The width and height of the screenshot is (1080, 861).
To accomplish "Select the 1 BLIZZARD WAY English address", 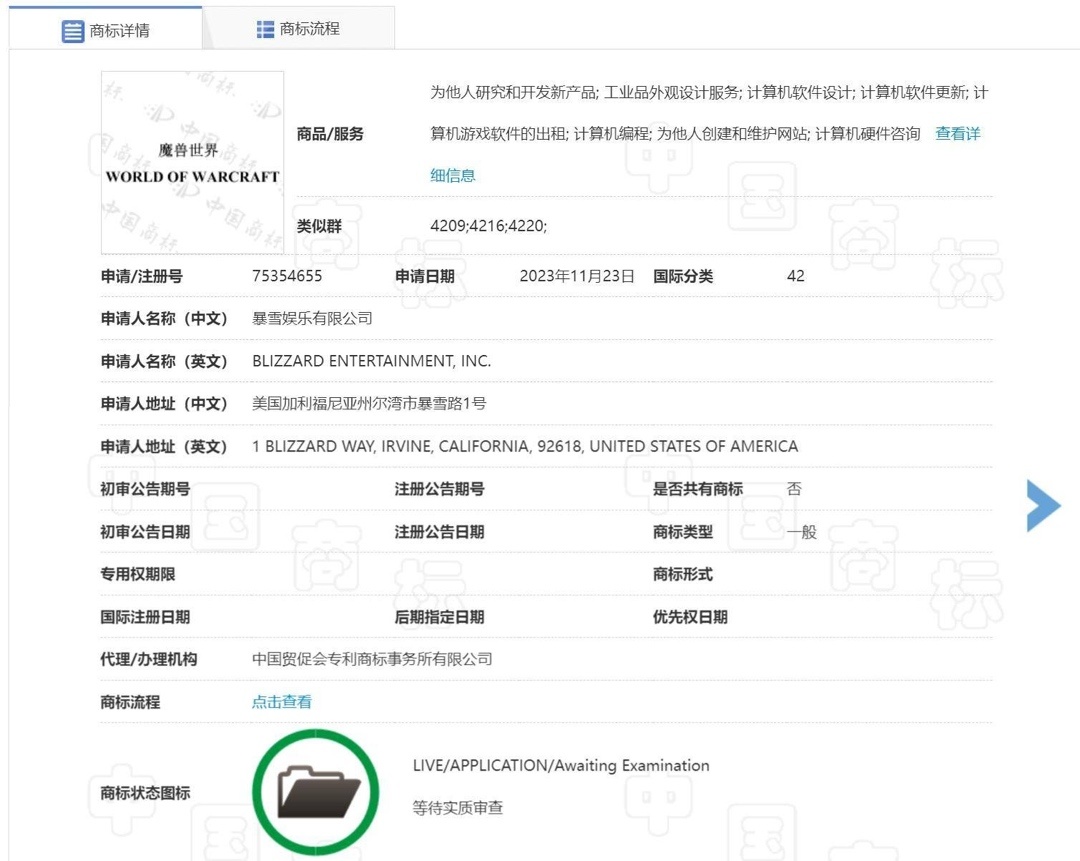I will click(x=525, y=446).
